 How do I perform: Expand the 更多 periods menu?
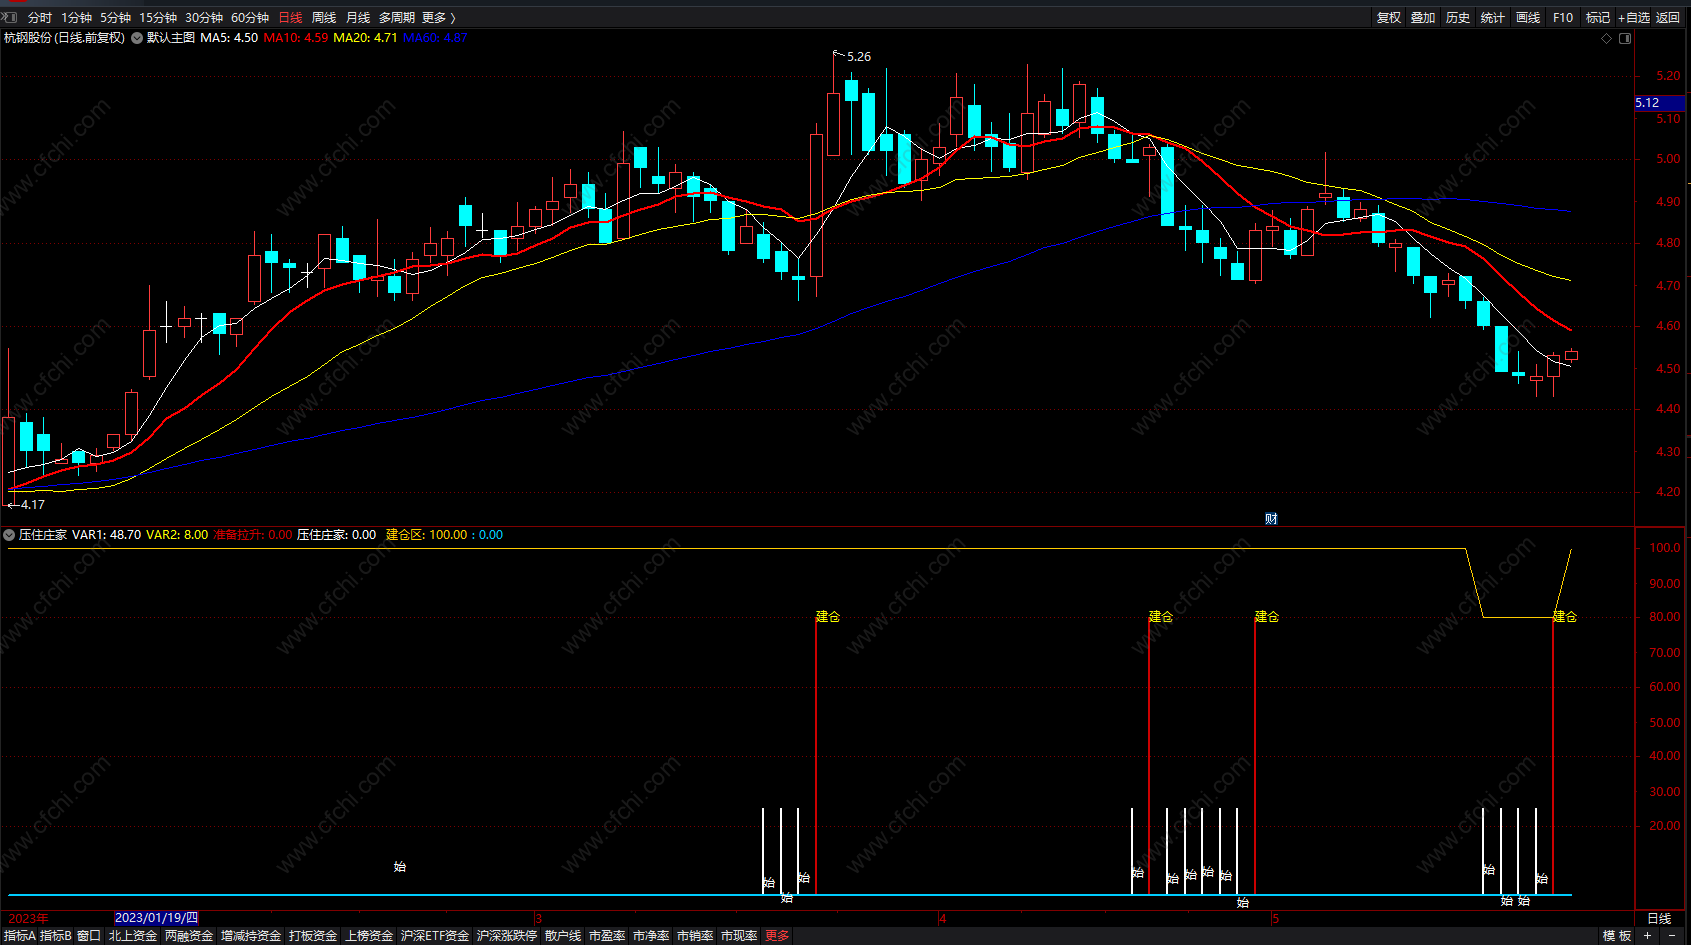[x=438, y=18]
